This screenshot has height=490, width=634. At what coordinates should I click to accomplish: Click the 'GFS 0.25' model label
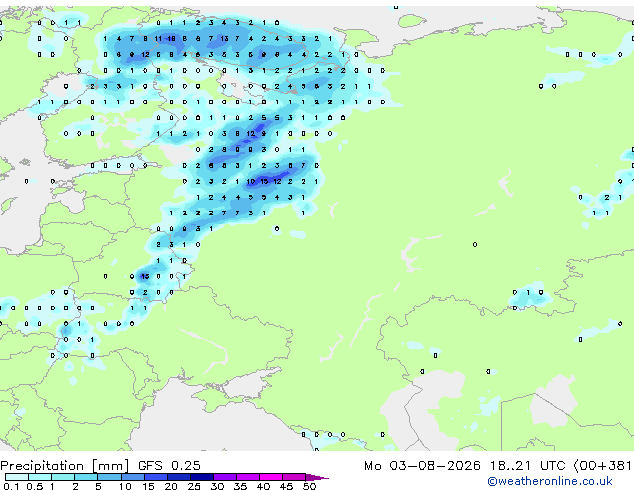point(169,466)
